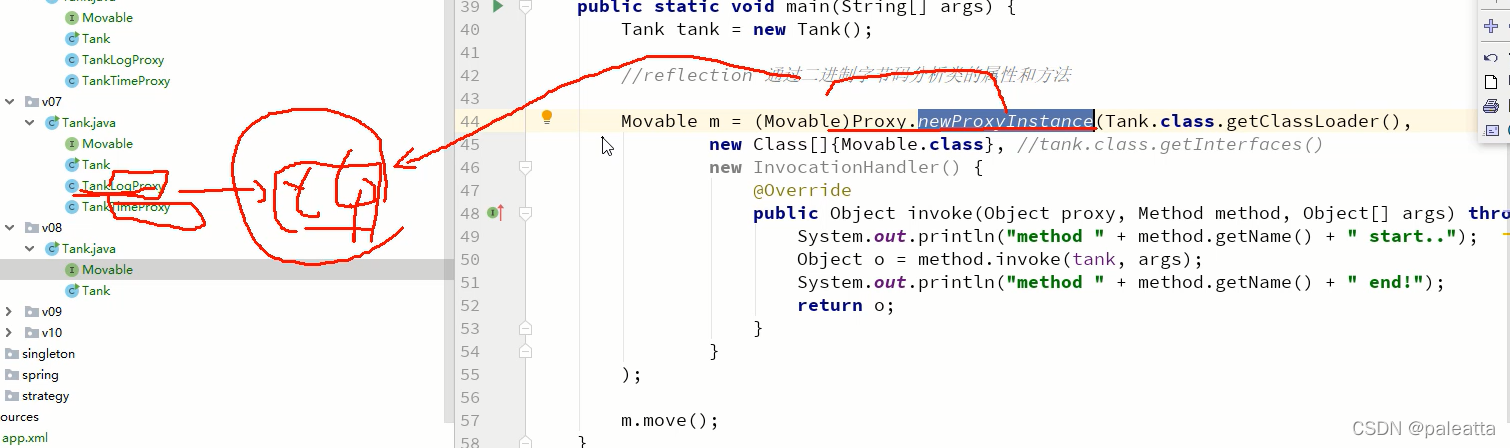Viewport: 1510px width, 448px height.
Task: Select the v07 package label
Action: pos(51,101)
